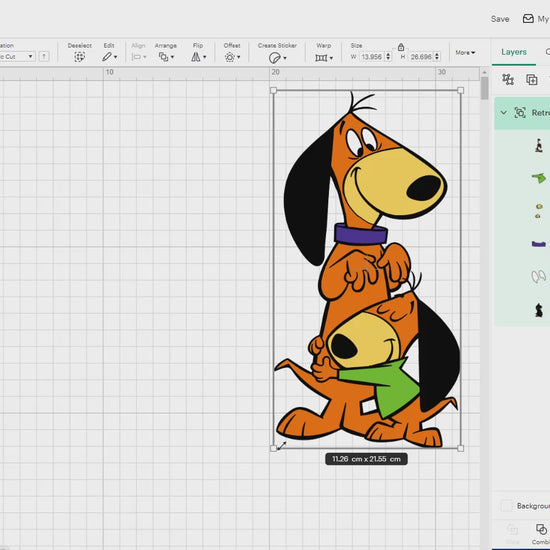Open the More menu in the toolbar
The height and width of the screenshot is (550, 550).
click(x=465, y=53)
